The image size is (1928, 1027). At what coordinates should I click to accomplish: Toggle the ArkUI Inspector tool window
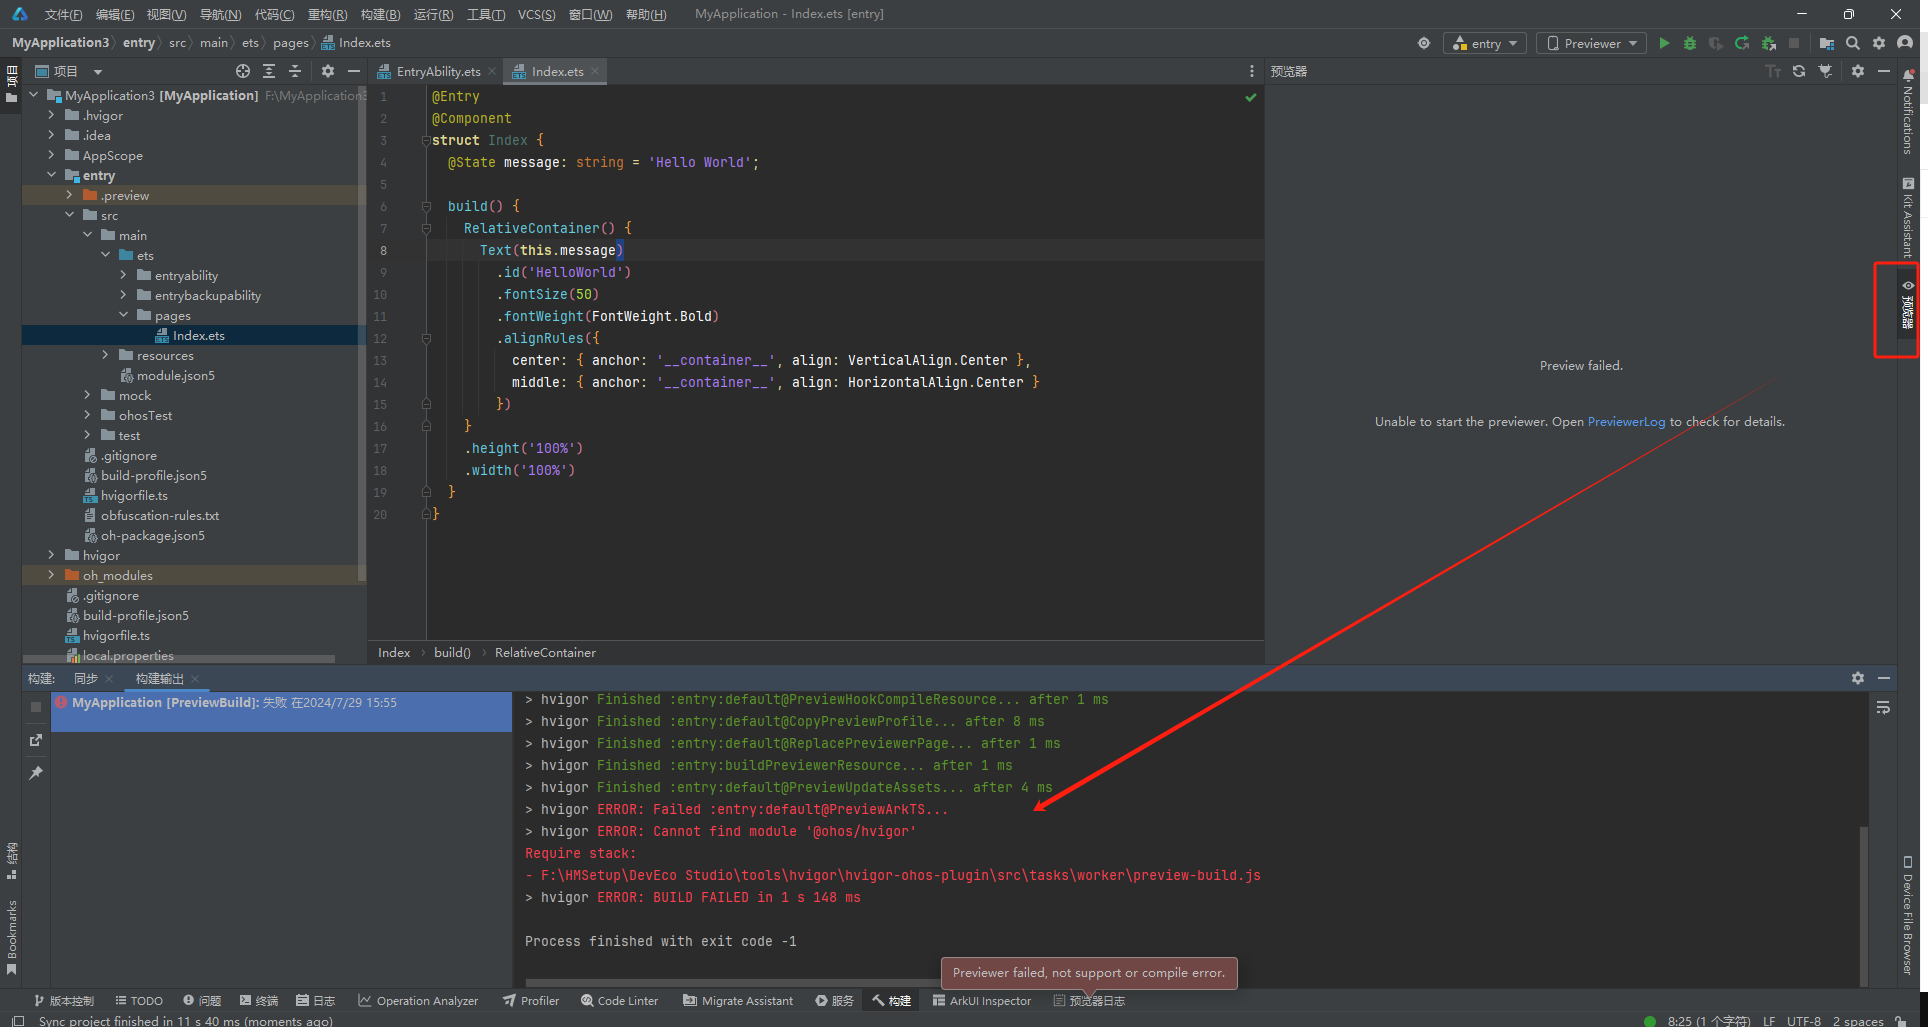(981, 1001)
